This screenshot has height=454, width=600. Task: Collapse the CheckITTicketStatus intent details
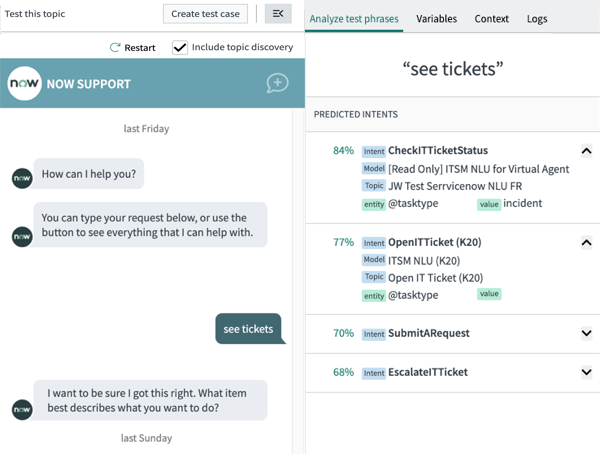(x=586, y=151)
